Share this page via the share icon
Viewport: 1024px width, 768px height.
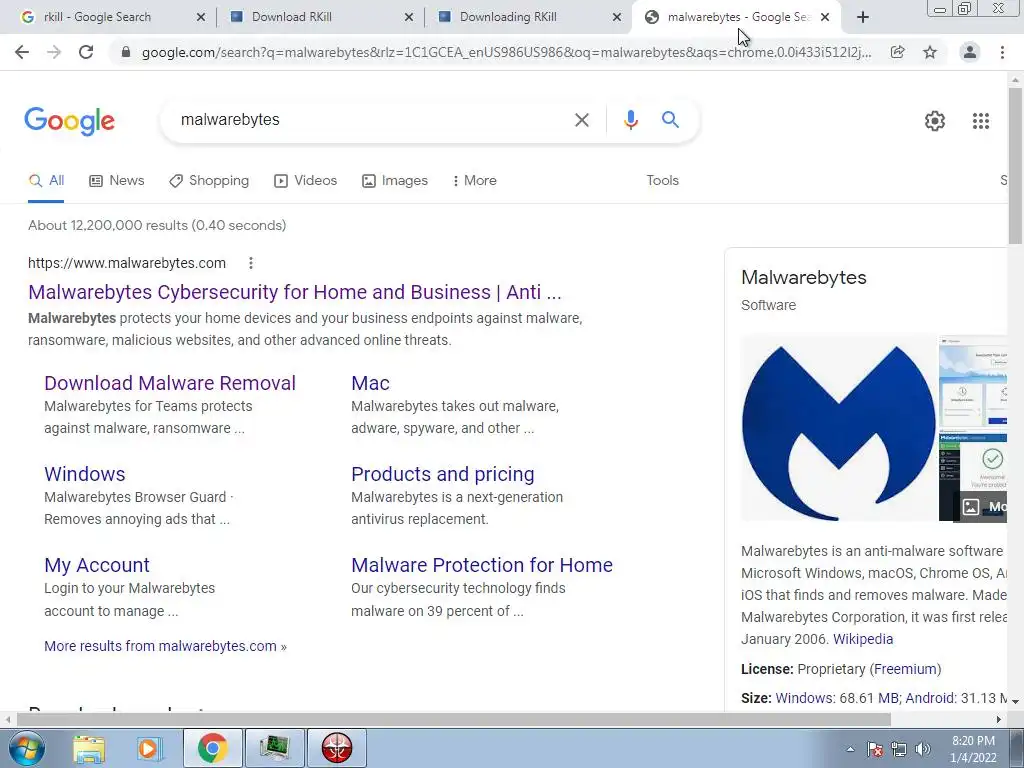pos(898,52)
